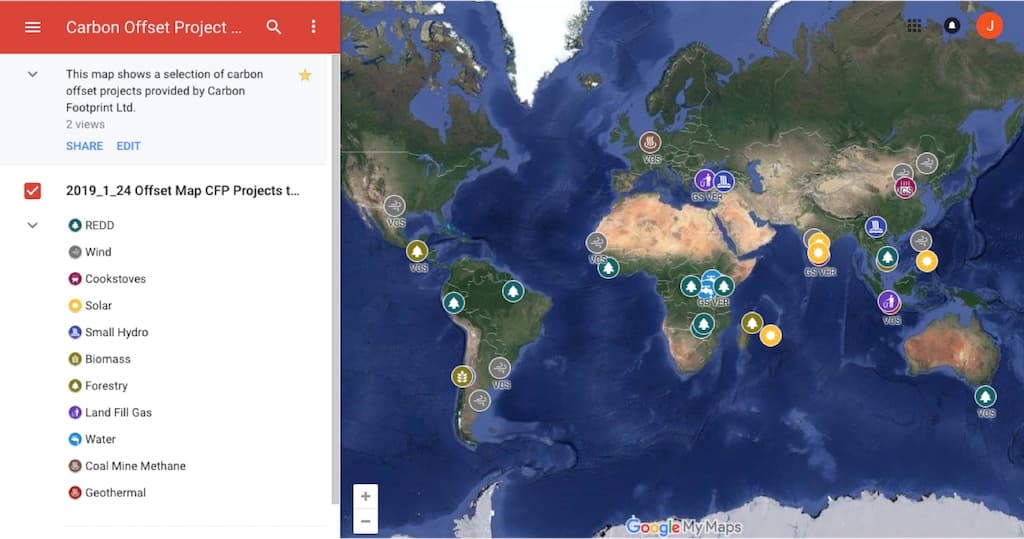The image size is (1024, 539).
Task: Click the wind marker in southern Argentina
Action: (x=479, y=400)
